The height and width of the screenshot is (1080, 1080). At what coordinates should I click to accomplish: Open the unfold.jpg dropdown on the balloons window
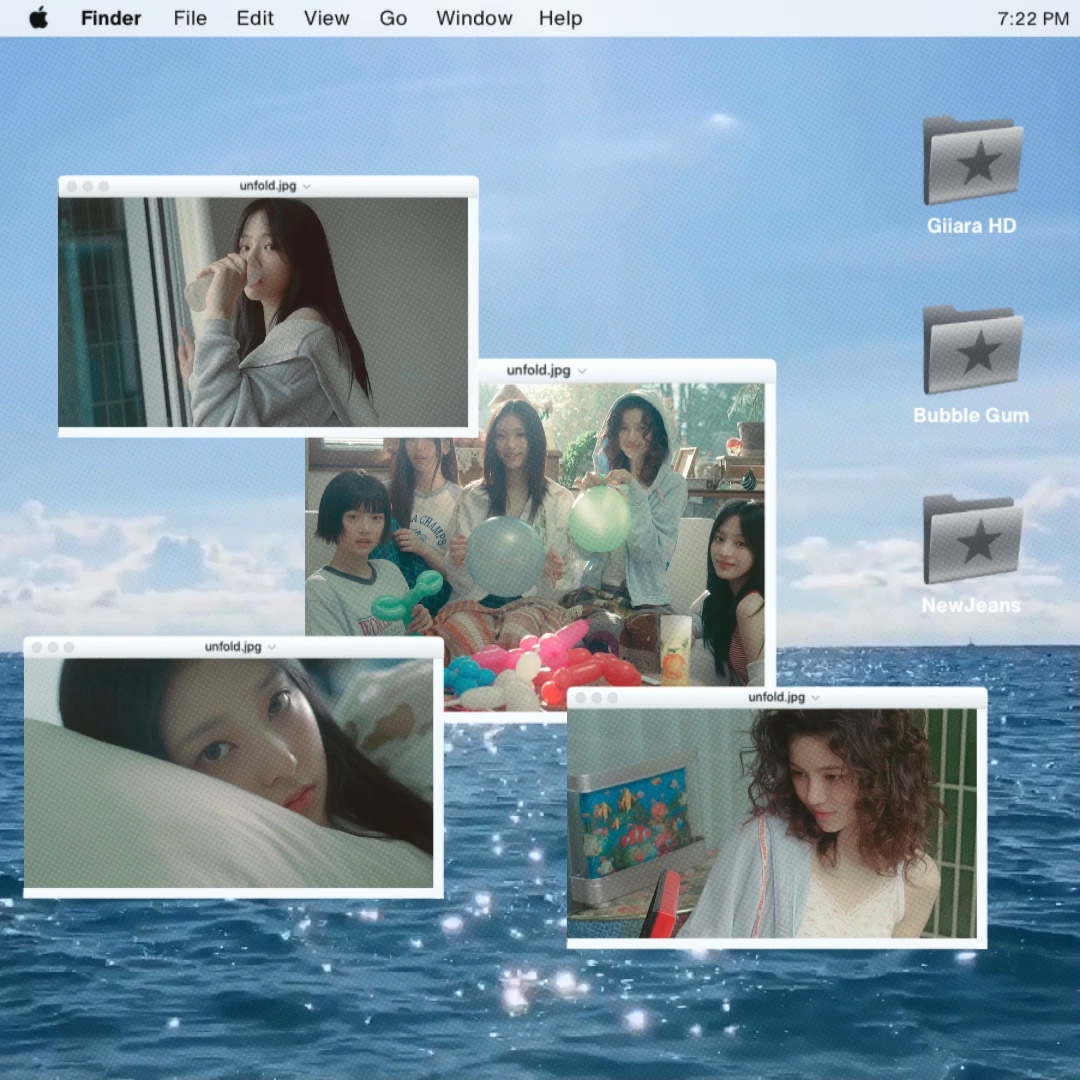pos(583,370)
